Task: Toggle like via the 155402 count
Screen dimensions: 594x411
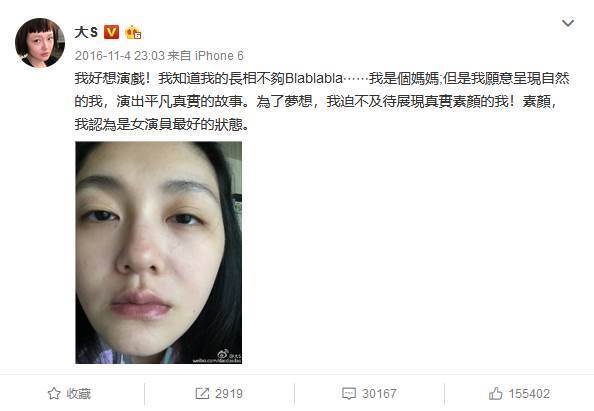Action: (x=529, y=394)
